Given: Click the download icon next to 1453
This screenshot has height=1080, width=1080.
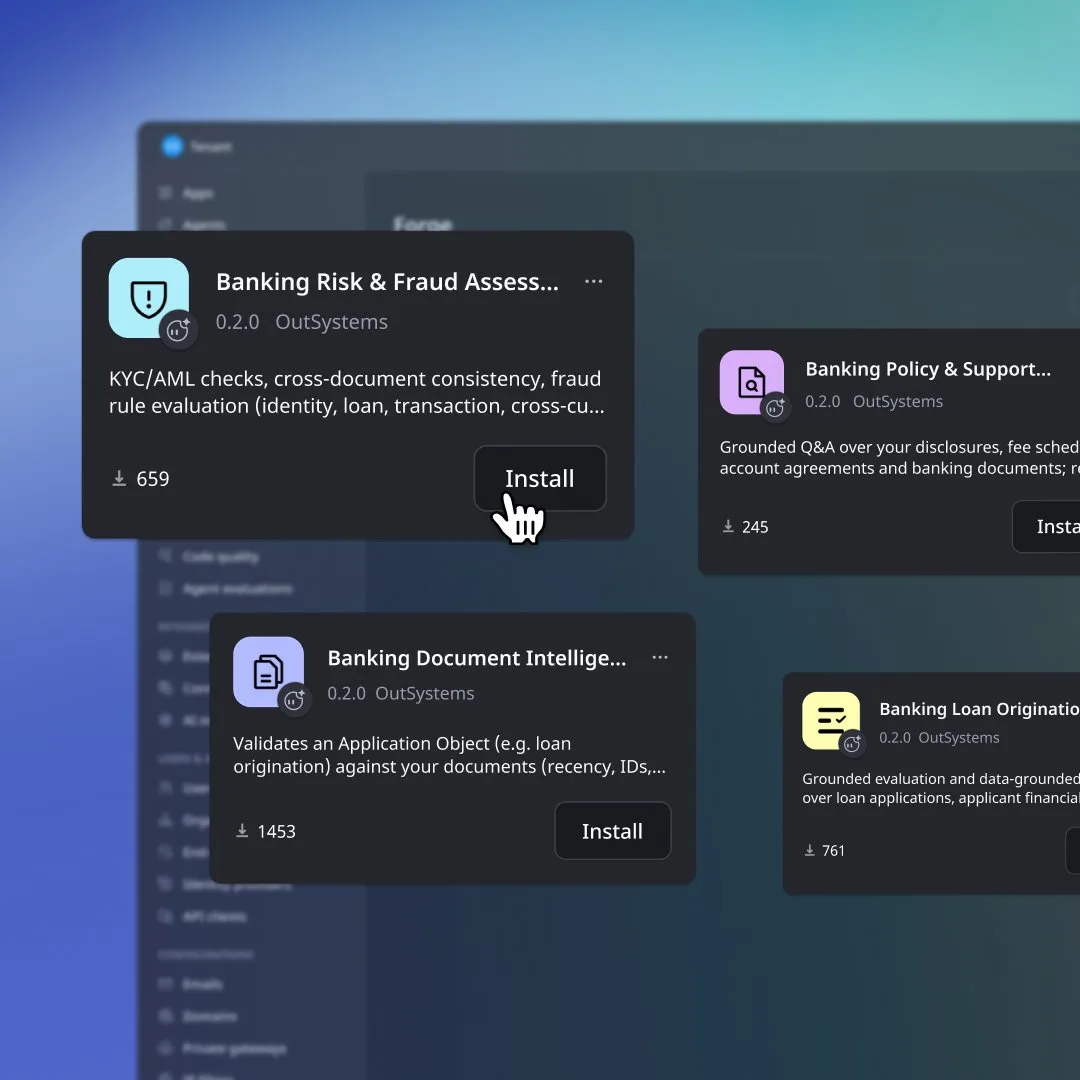Looking at the screenshot, I should pos(242,831).
